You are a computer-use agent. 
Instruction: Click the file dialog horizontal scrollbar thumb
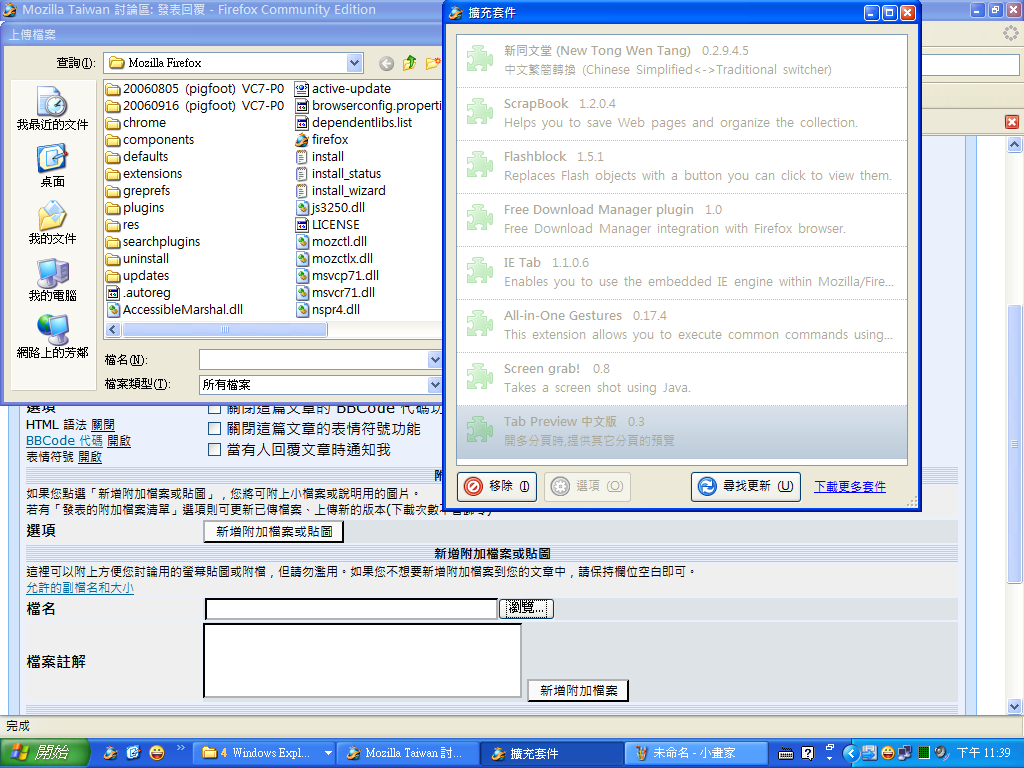225,330
